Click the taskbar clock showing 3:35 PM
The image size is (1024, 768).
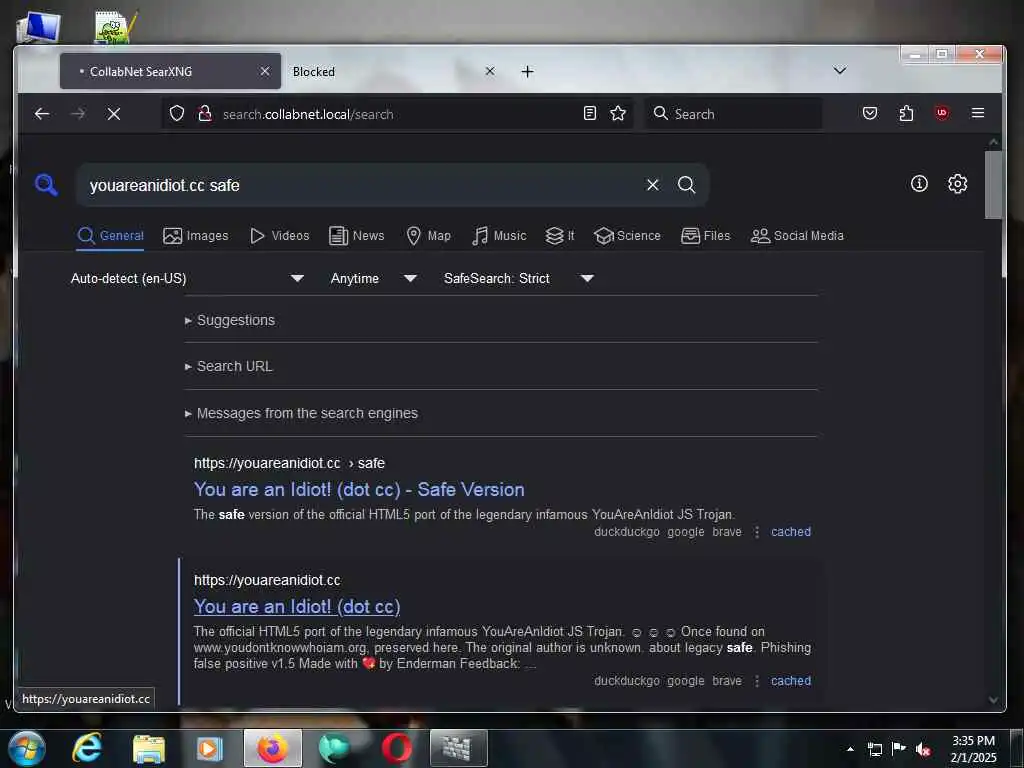(x=973, y=749)
